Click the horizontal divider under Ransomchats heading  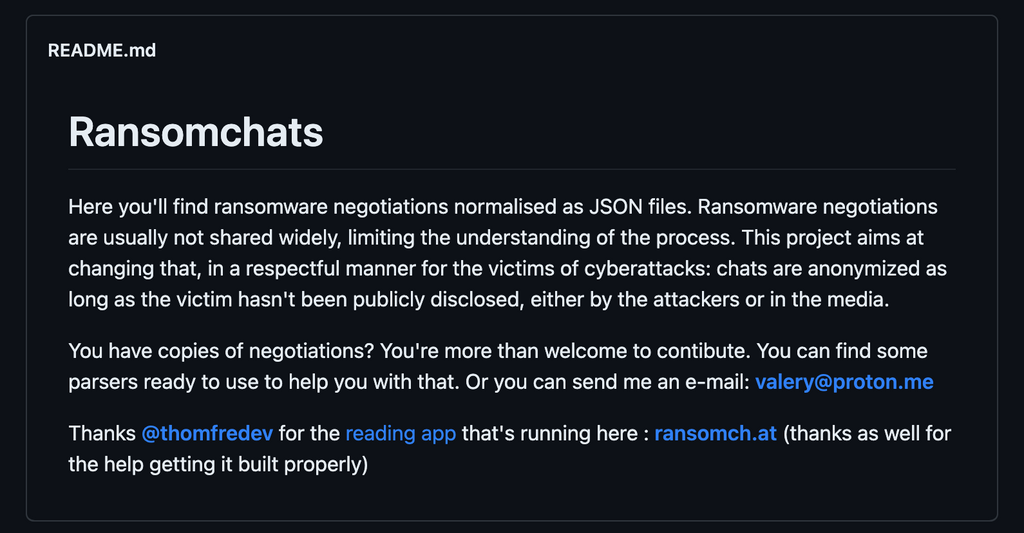(512, 169)
